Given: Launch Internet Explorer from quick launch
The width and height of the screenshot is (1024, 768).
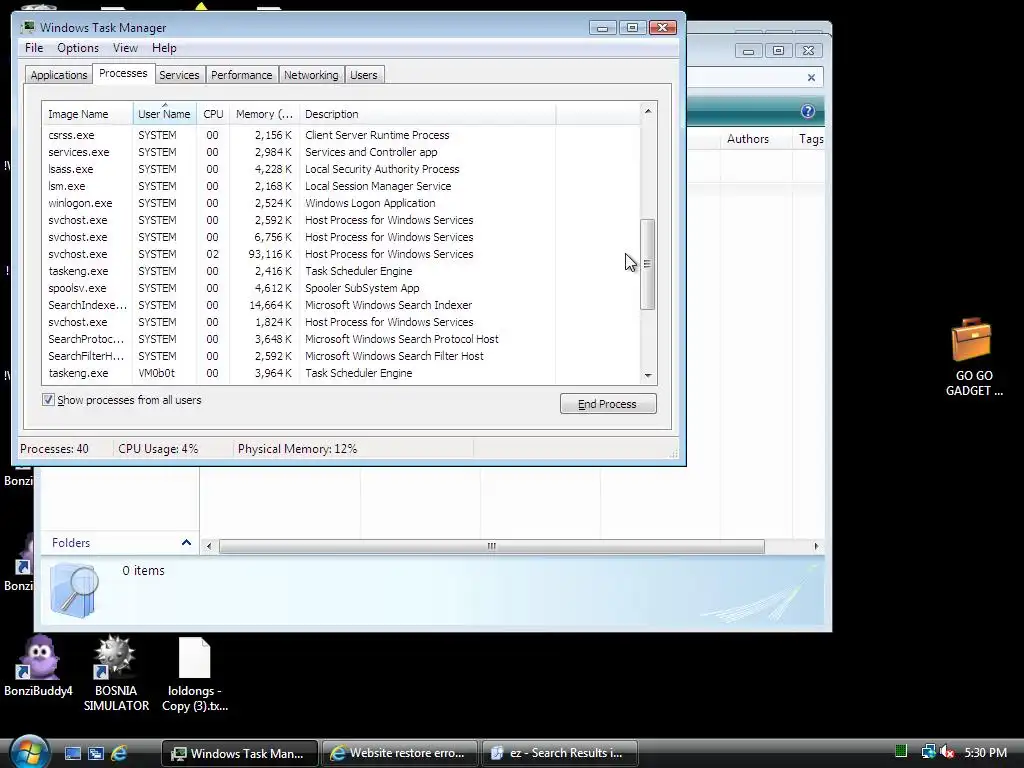Looking at the screenshot, I should (x=119, y=753).
